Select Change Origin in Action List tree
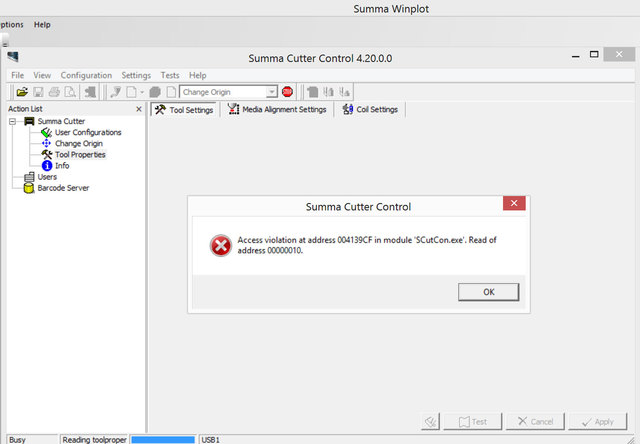Screen dimensions: 640x444 point(79,143)
